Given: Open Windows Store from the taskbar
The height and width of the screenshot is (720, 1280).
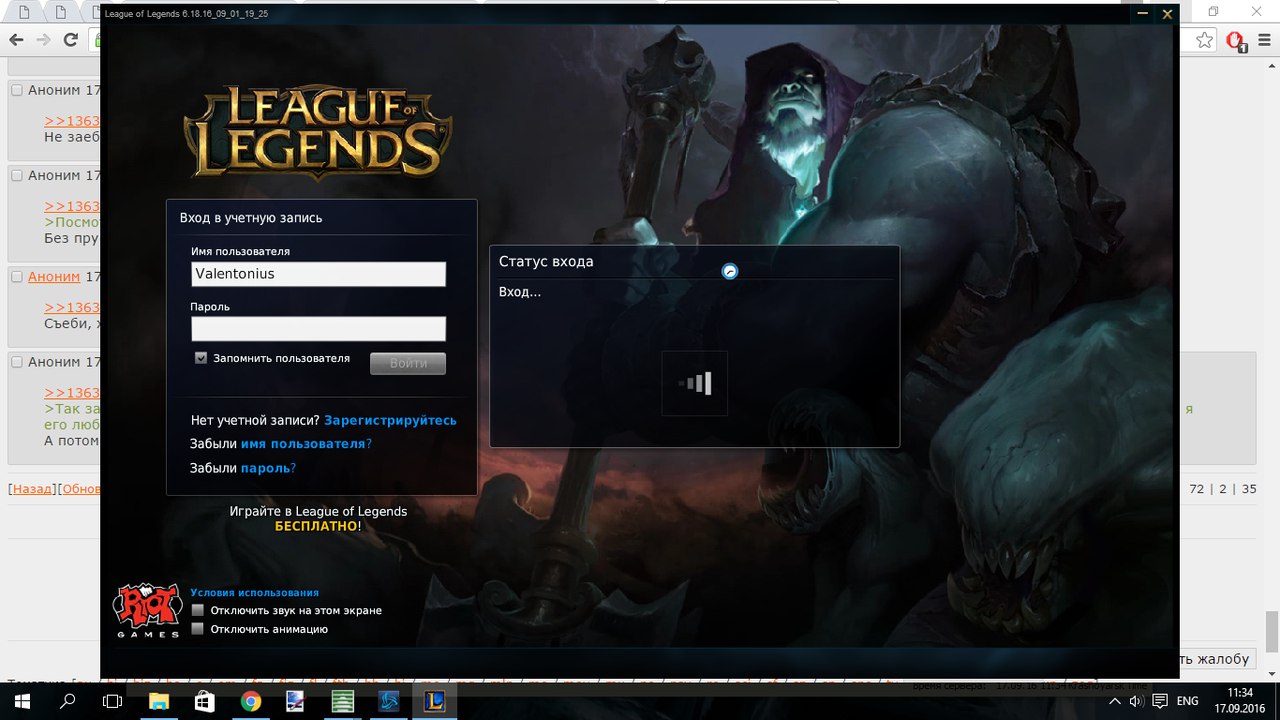Looking at the screenshot, I should (x=205, y=701).
